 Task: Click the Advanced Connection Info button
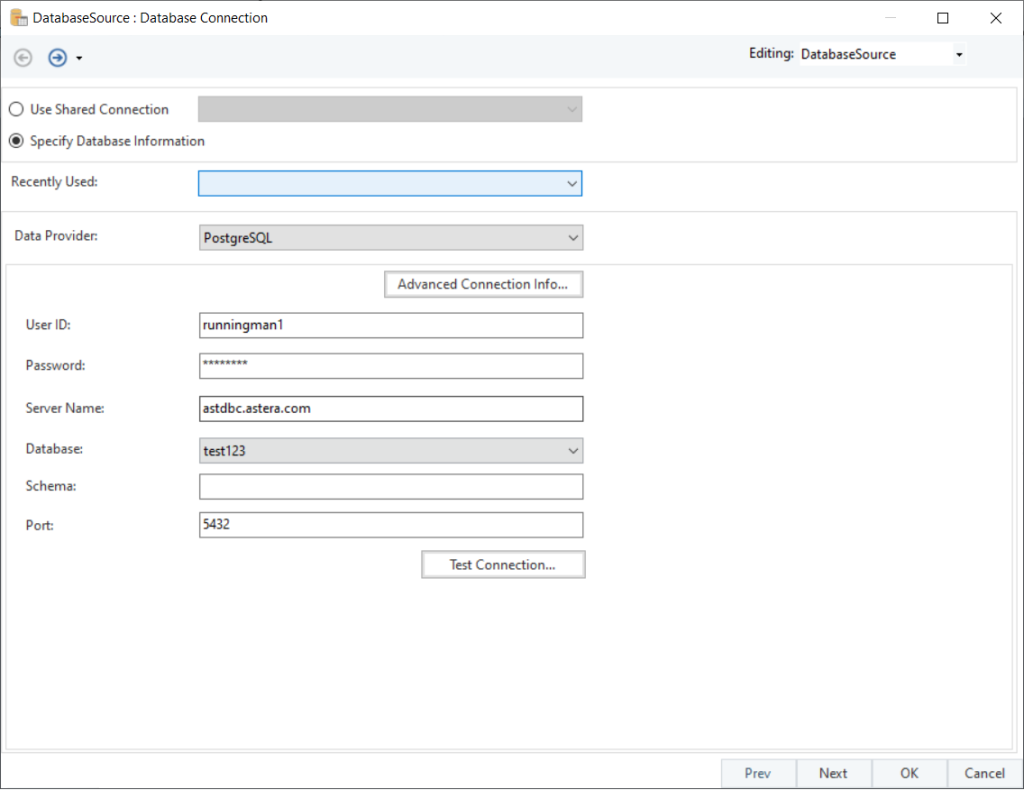(x=483, y=284)
